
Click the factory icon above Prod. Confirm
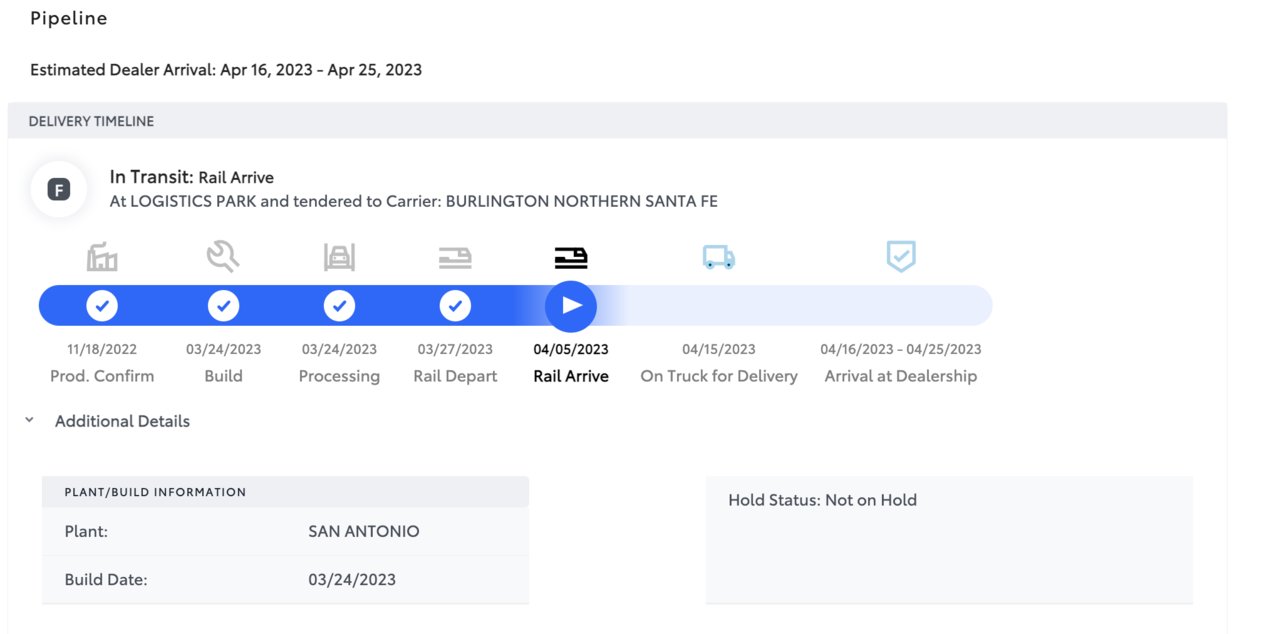[102, 257]
